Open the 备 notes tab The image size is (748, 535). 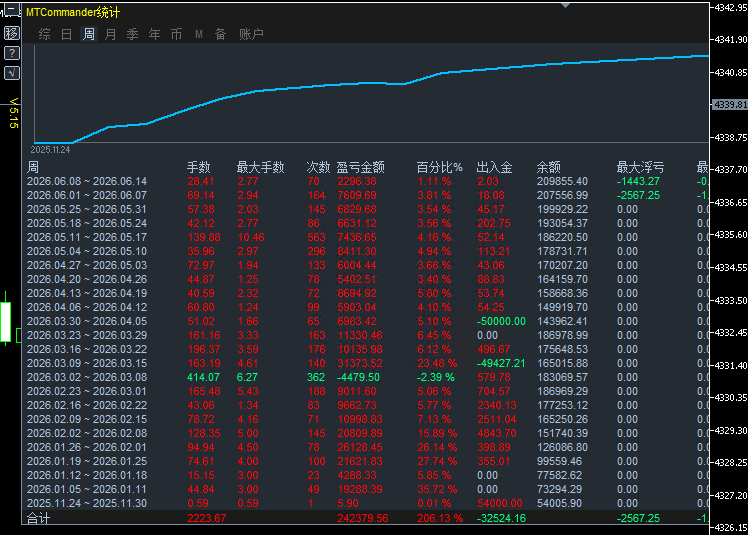pyautogui.click(x=220, y=34)
